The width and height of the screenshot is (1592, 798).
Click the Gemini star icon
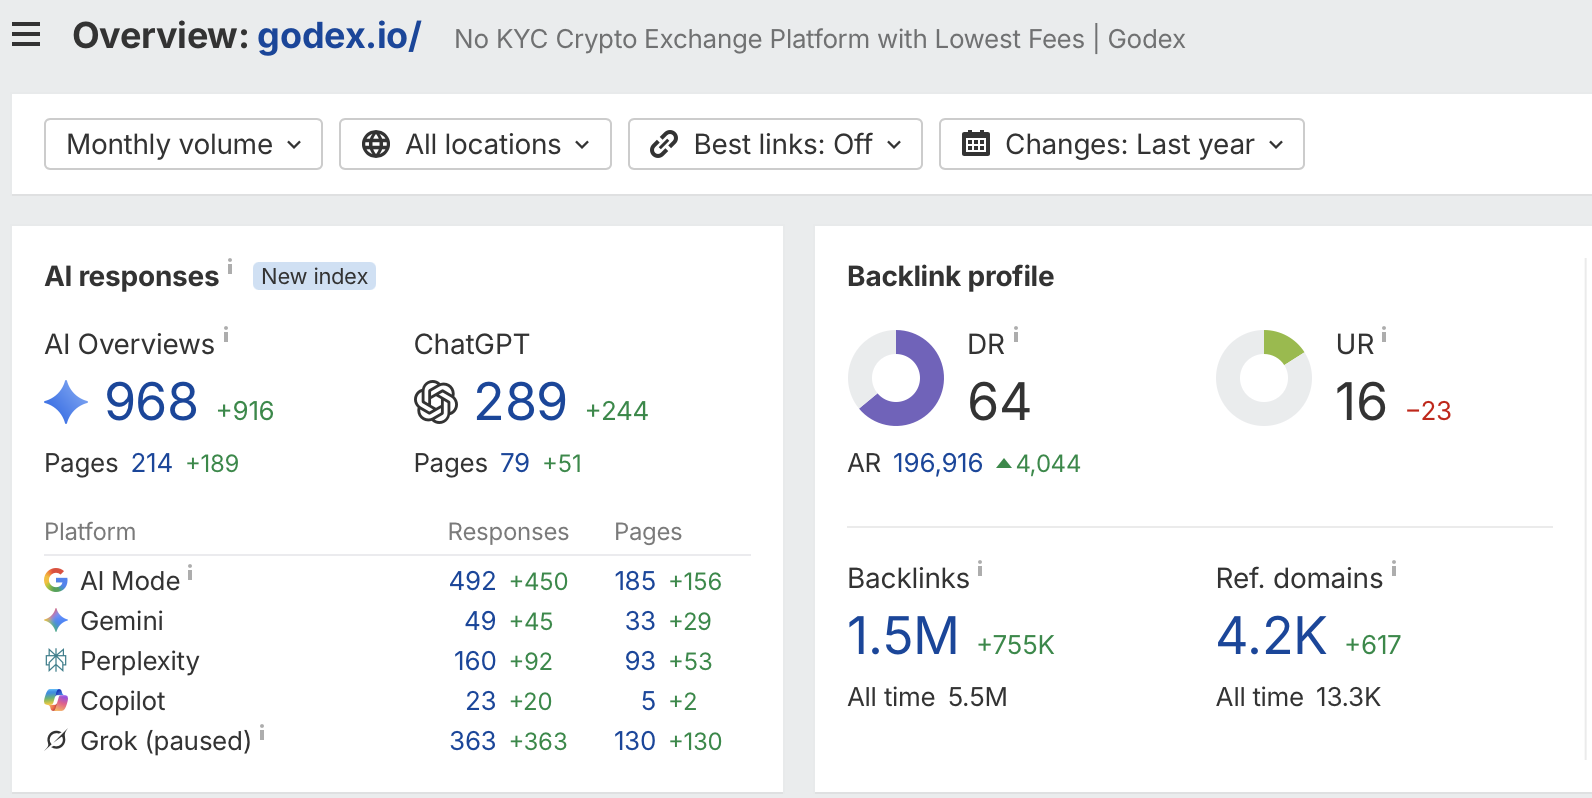pyautogui.click(x=56, y=620)
